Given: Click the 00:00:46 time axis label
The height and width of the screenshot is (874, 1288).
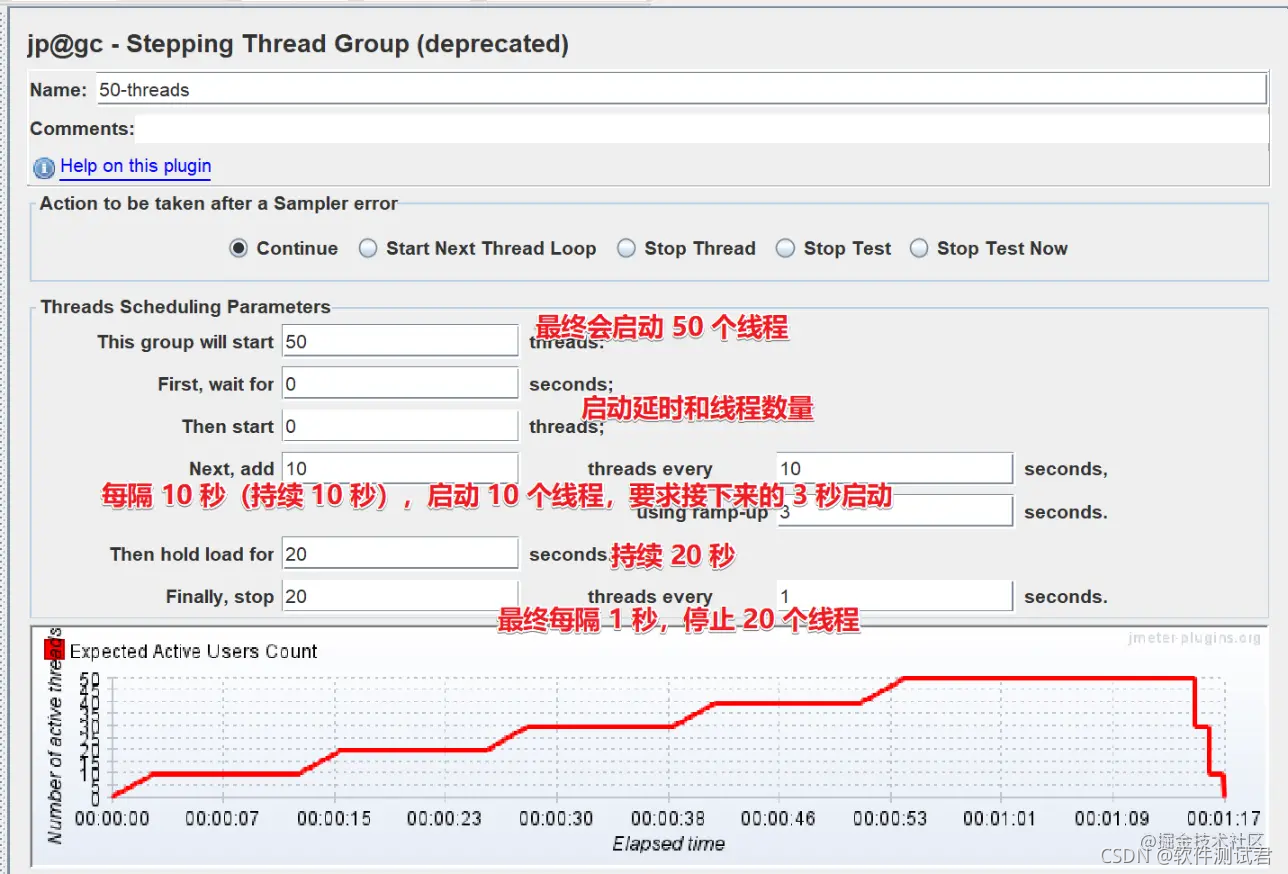Looking at the screenshot, I should 779,818.
